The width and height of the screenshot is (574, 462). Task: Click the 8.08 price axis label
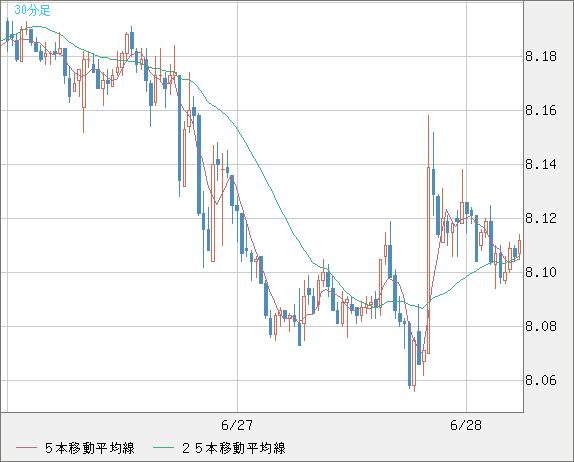(541, 327)
